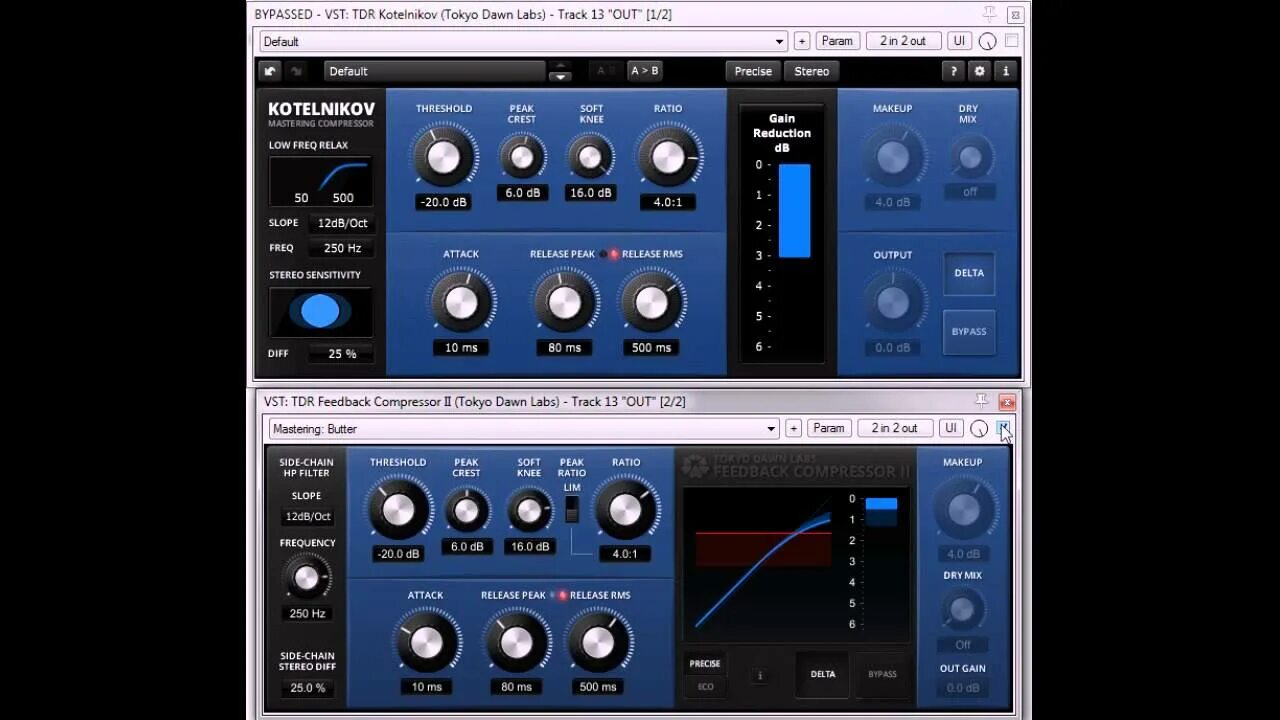Toggle the Feedback Compressor II enable checkbox
Viewport: 1280px width, 720px height.
tap(1004, 428)
